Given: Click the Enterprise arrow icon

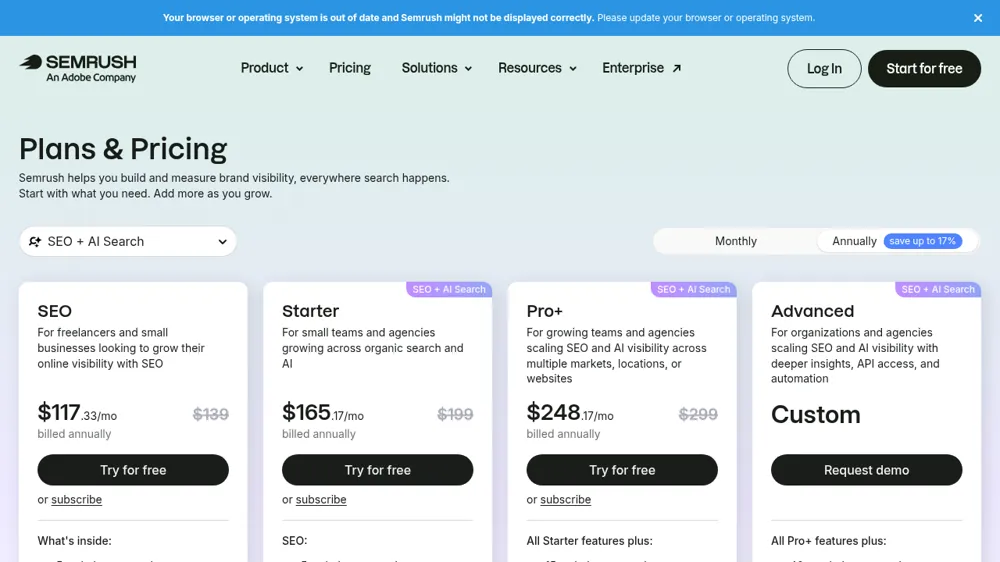Looking at the screenshot, I should click(x=677, y=68).
